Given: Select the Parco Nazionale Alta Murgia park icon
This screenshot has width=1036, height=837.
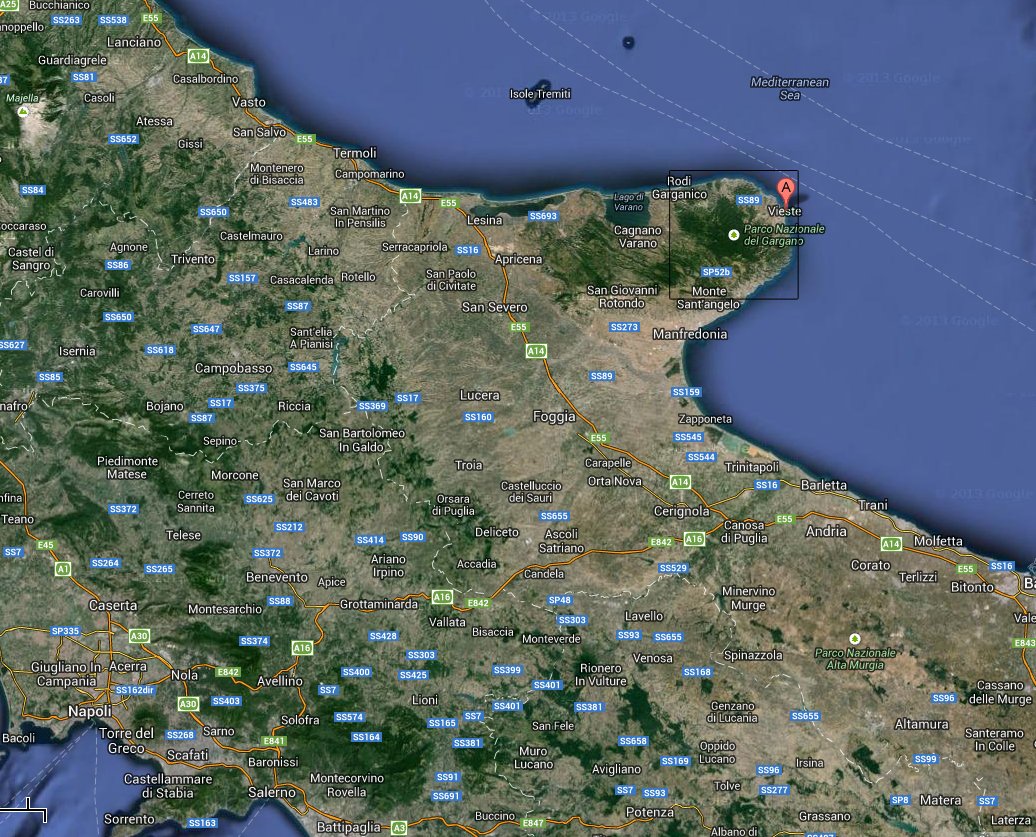Looking at the screenshot, I should pyautogui.click(x=854, y=638).
